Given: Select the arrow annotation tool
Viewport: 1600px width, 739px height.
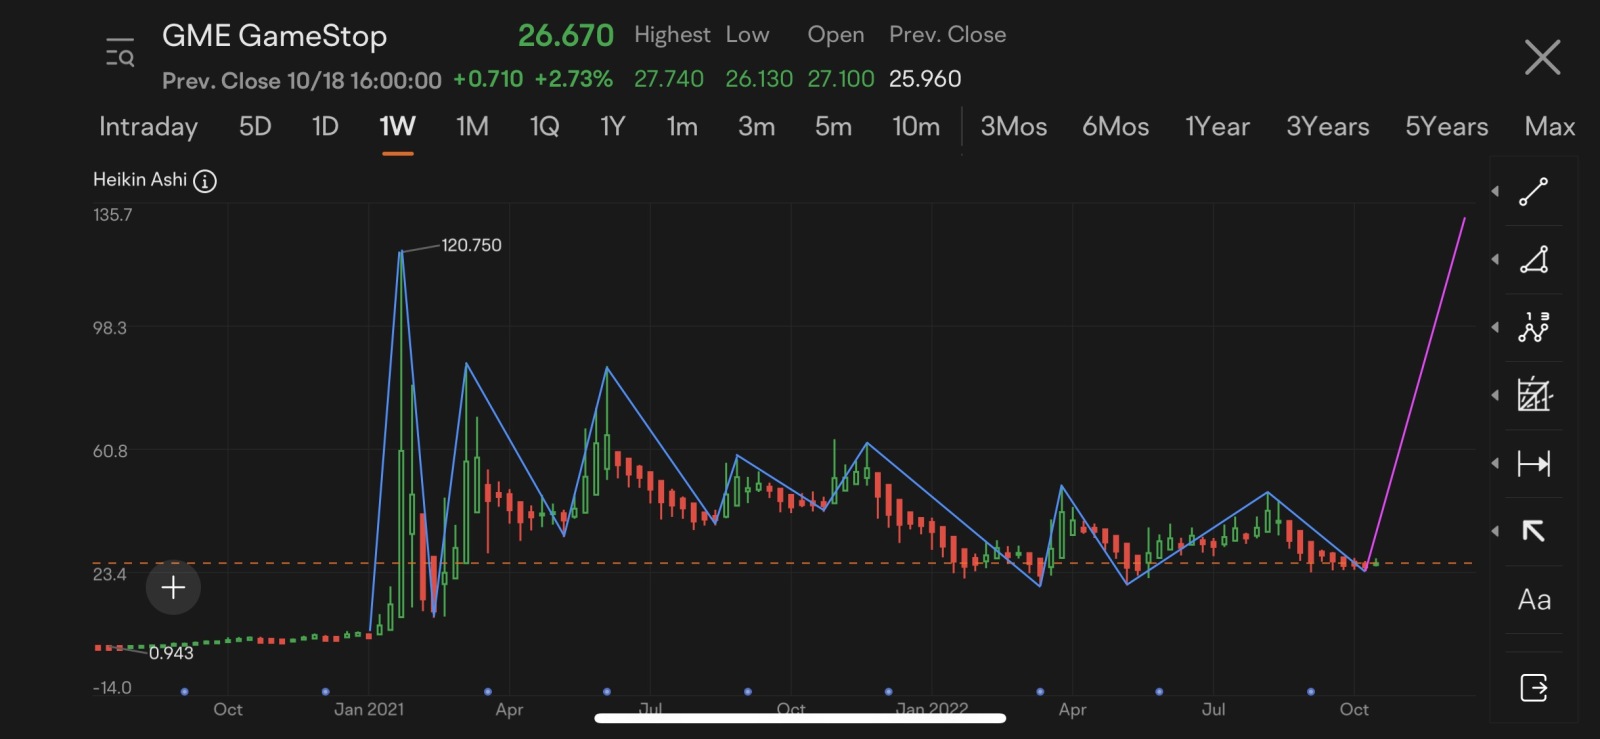Looking at the screenshot, I should pyautogui.click(x=1534, y=531).
